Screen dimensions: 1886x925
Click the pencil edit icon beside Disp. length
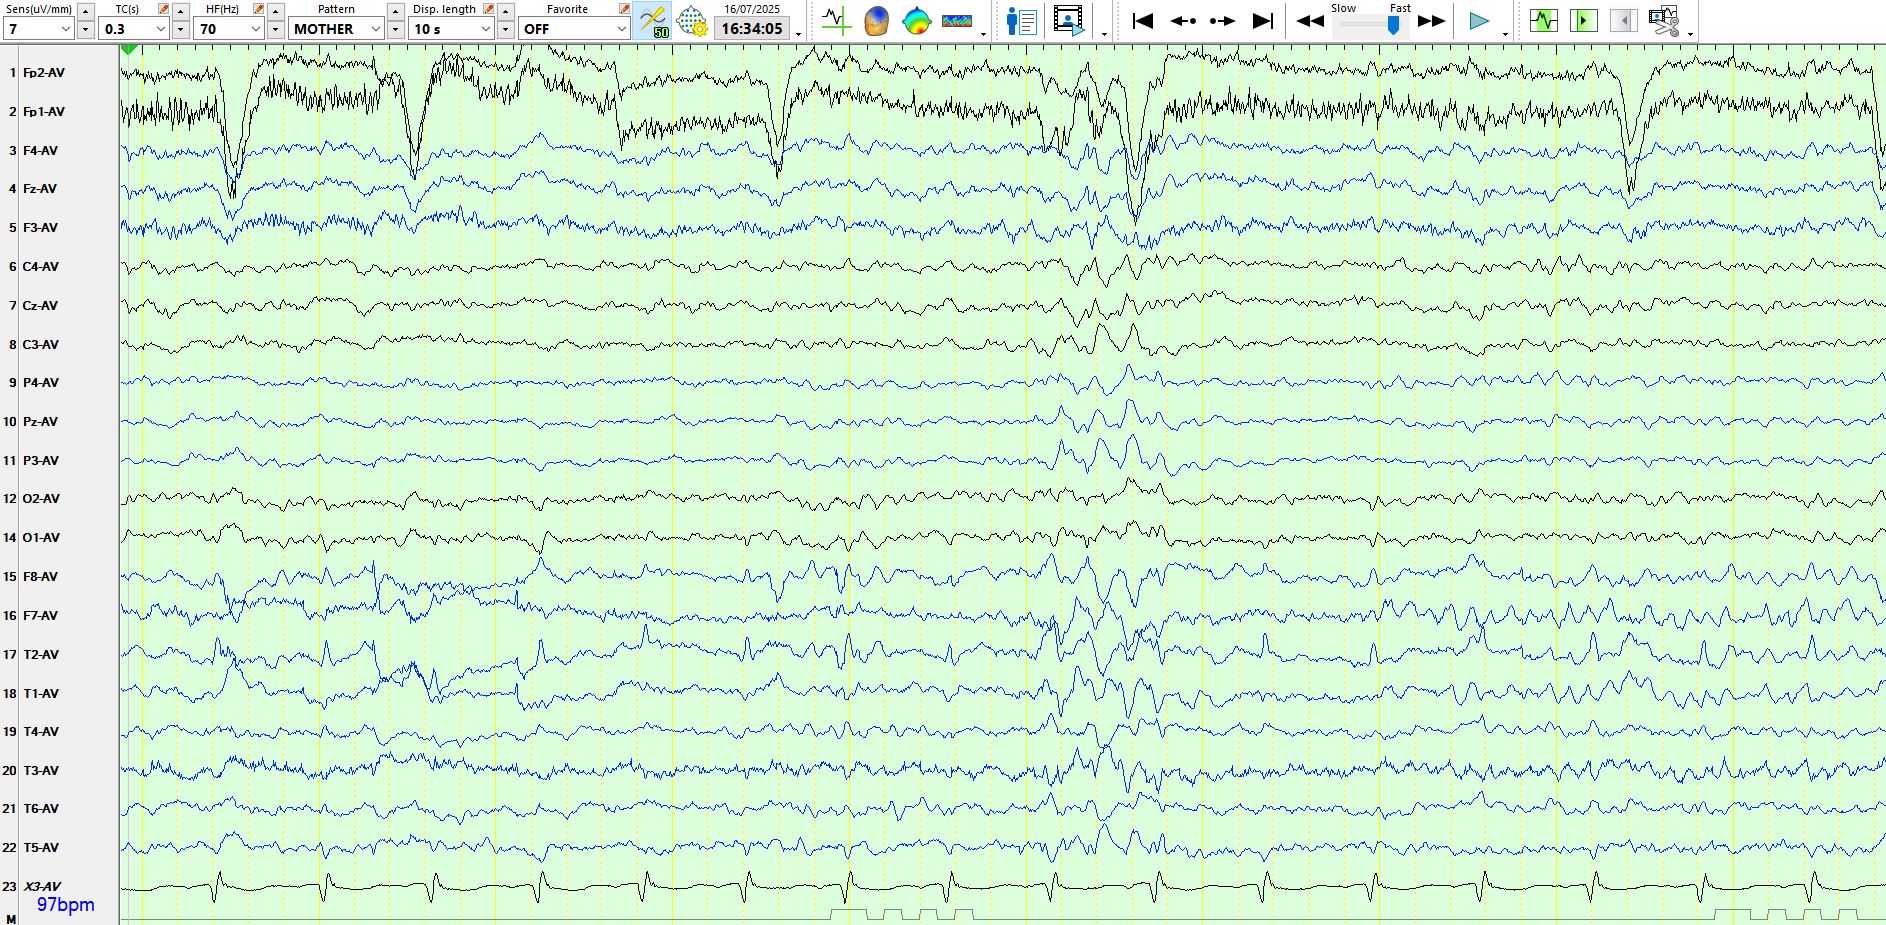click(x=489, y=9)
